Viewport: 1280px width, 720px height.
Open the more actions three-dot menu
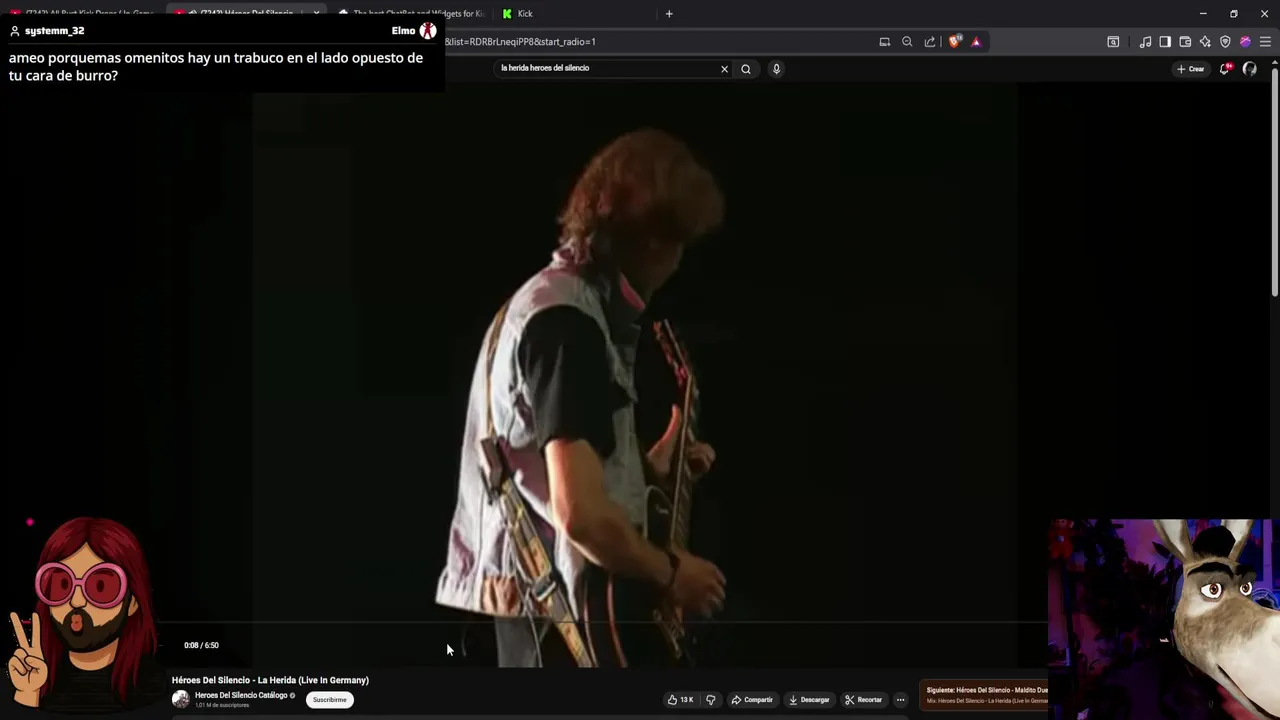900,700
